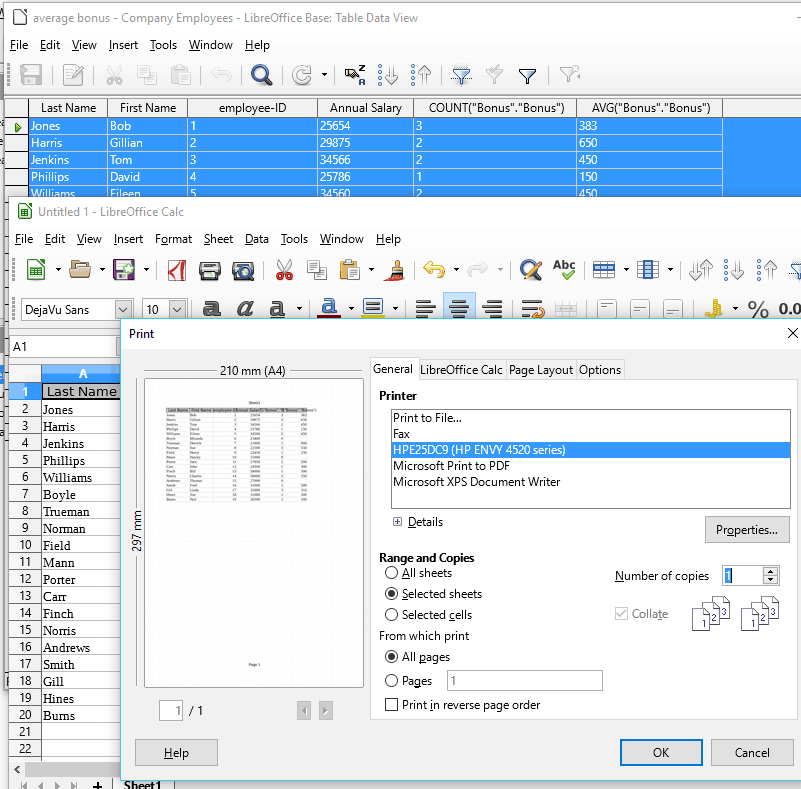Viewport: 801px width, 789px height.
Task: Open Undo history dropdown arrow in Calc
Action: click(456, 270)
